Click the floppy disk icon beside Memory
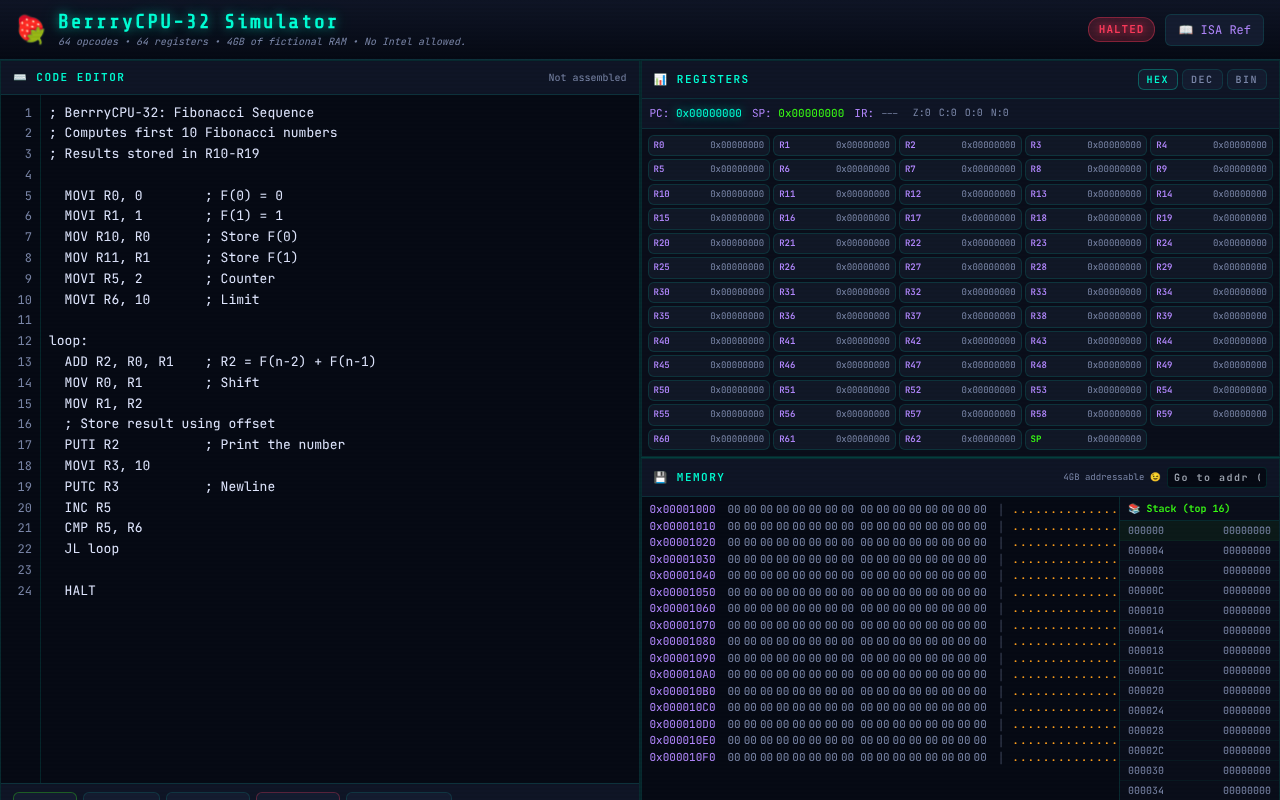The height and width of the screenshot is (800, 1280). click(x=660, y=478)
